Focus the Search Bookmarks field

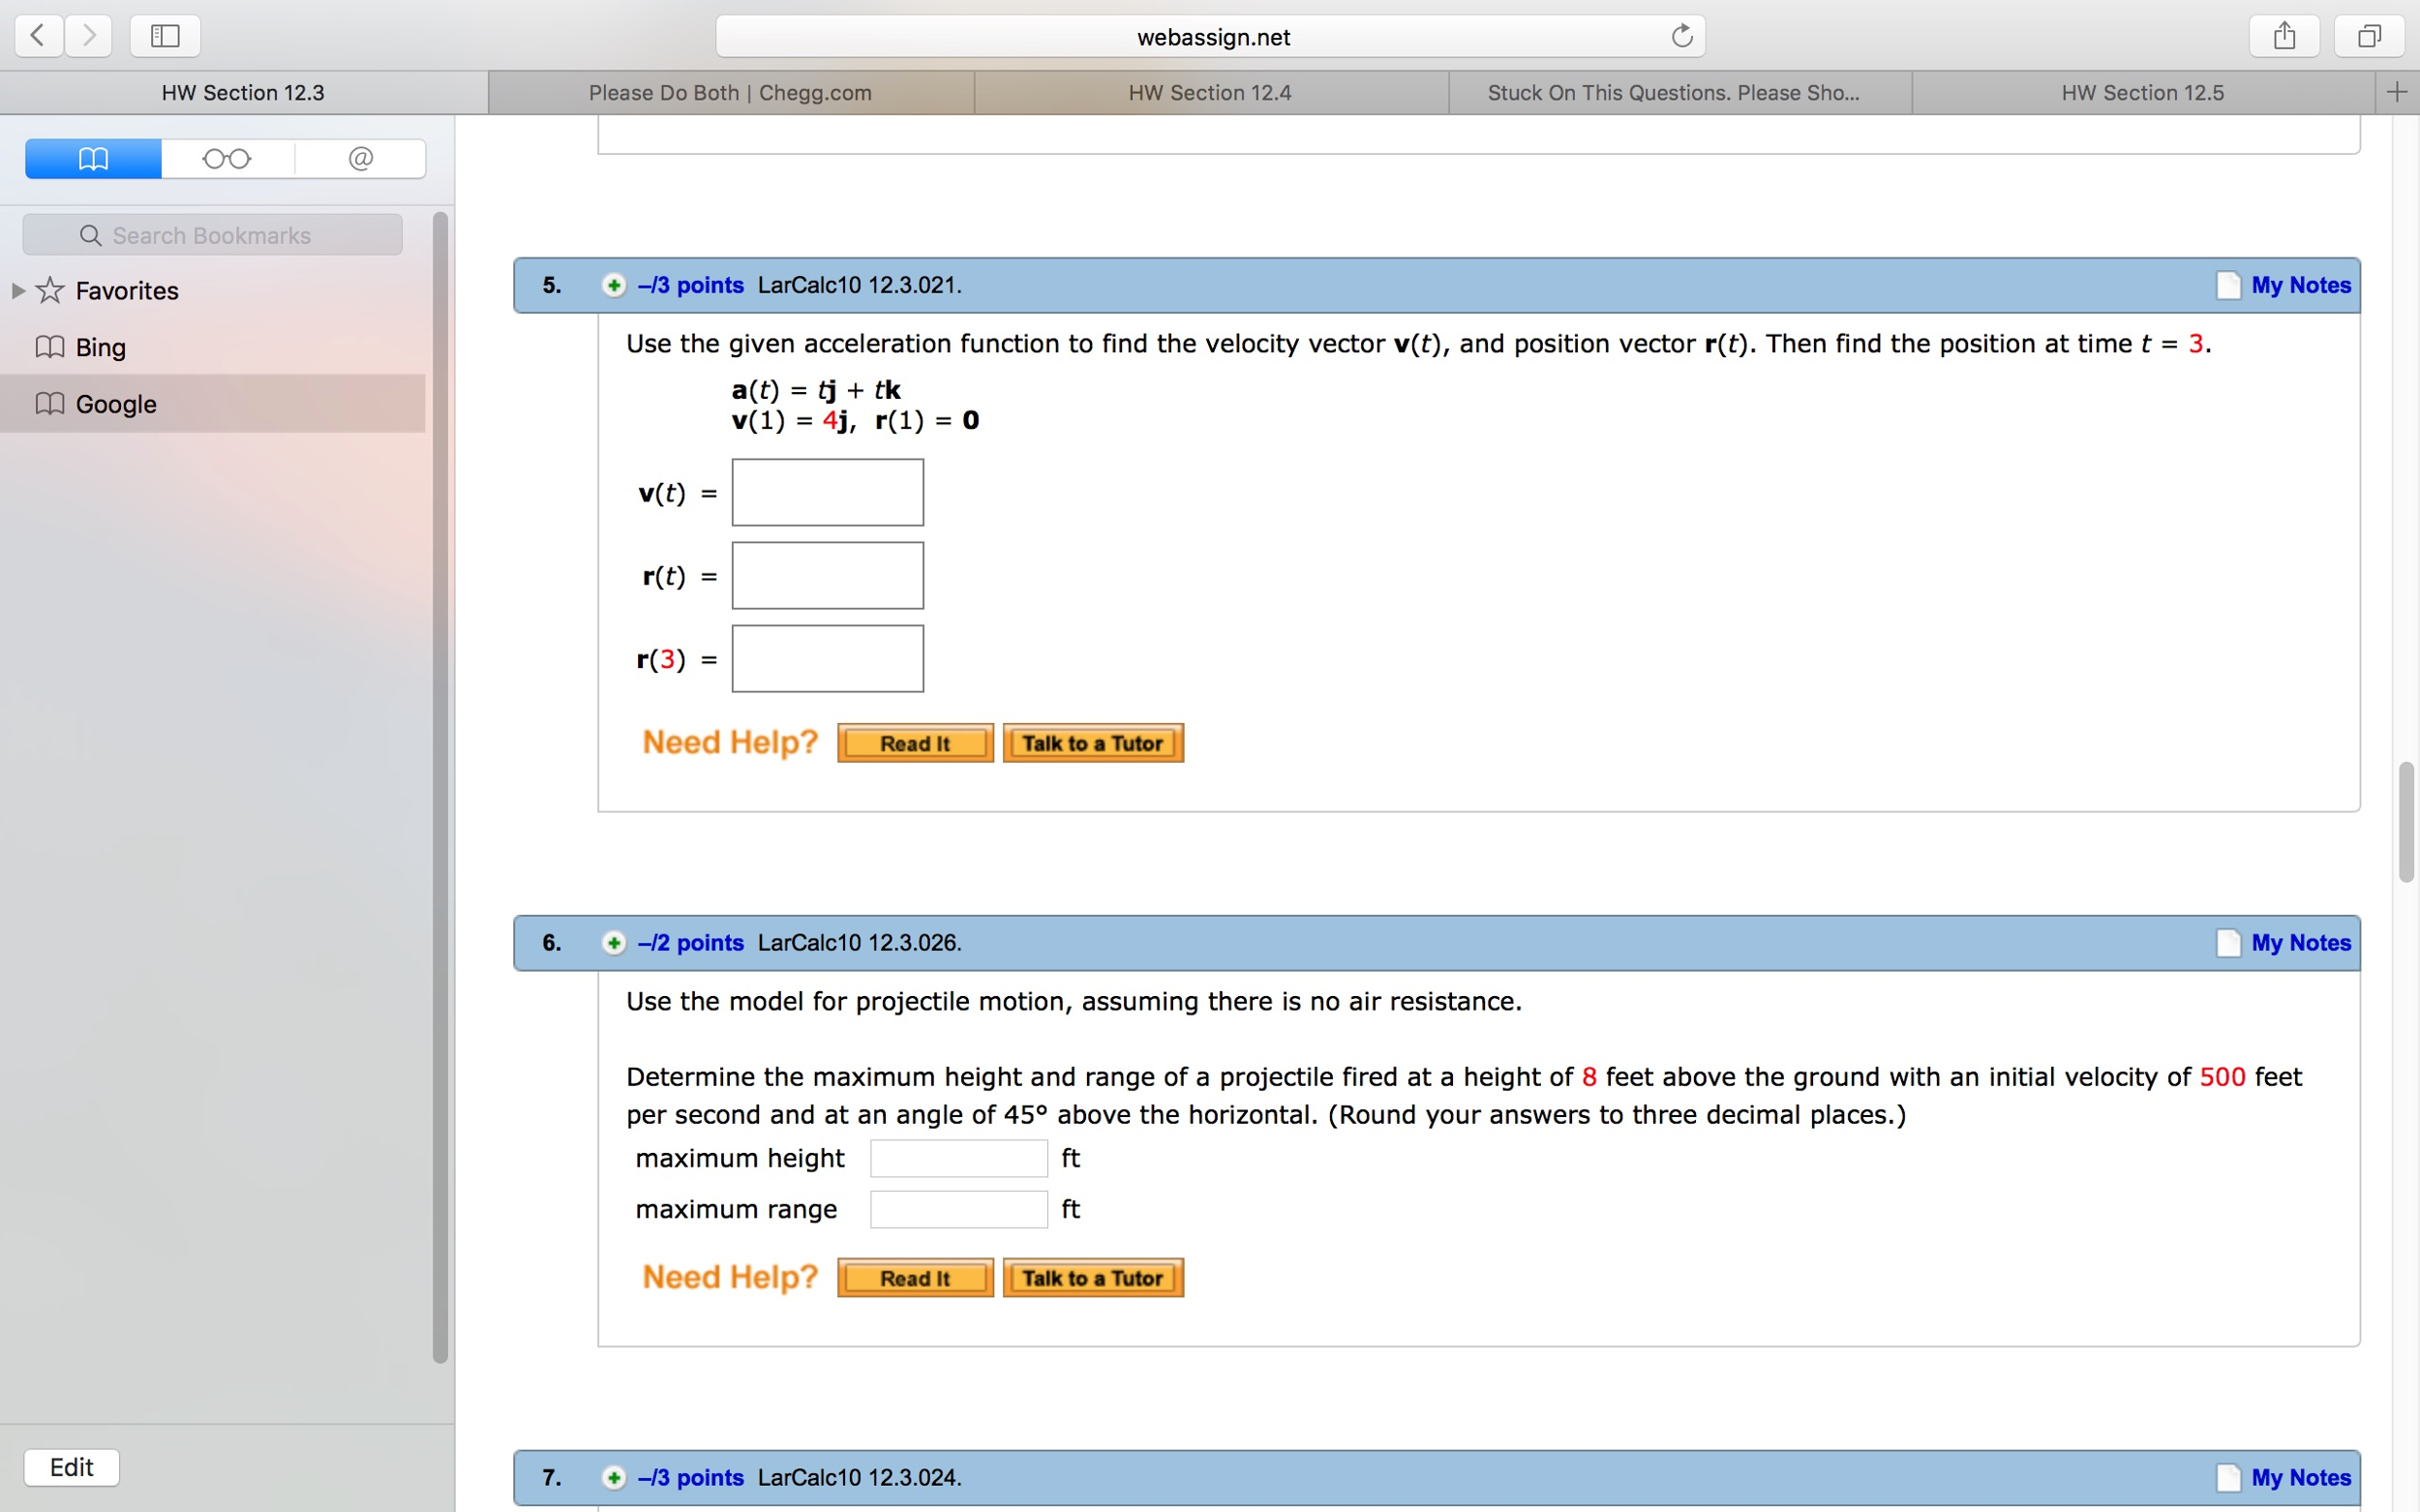213,235
